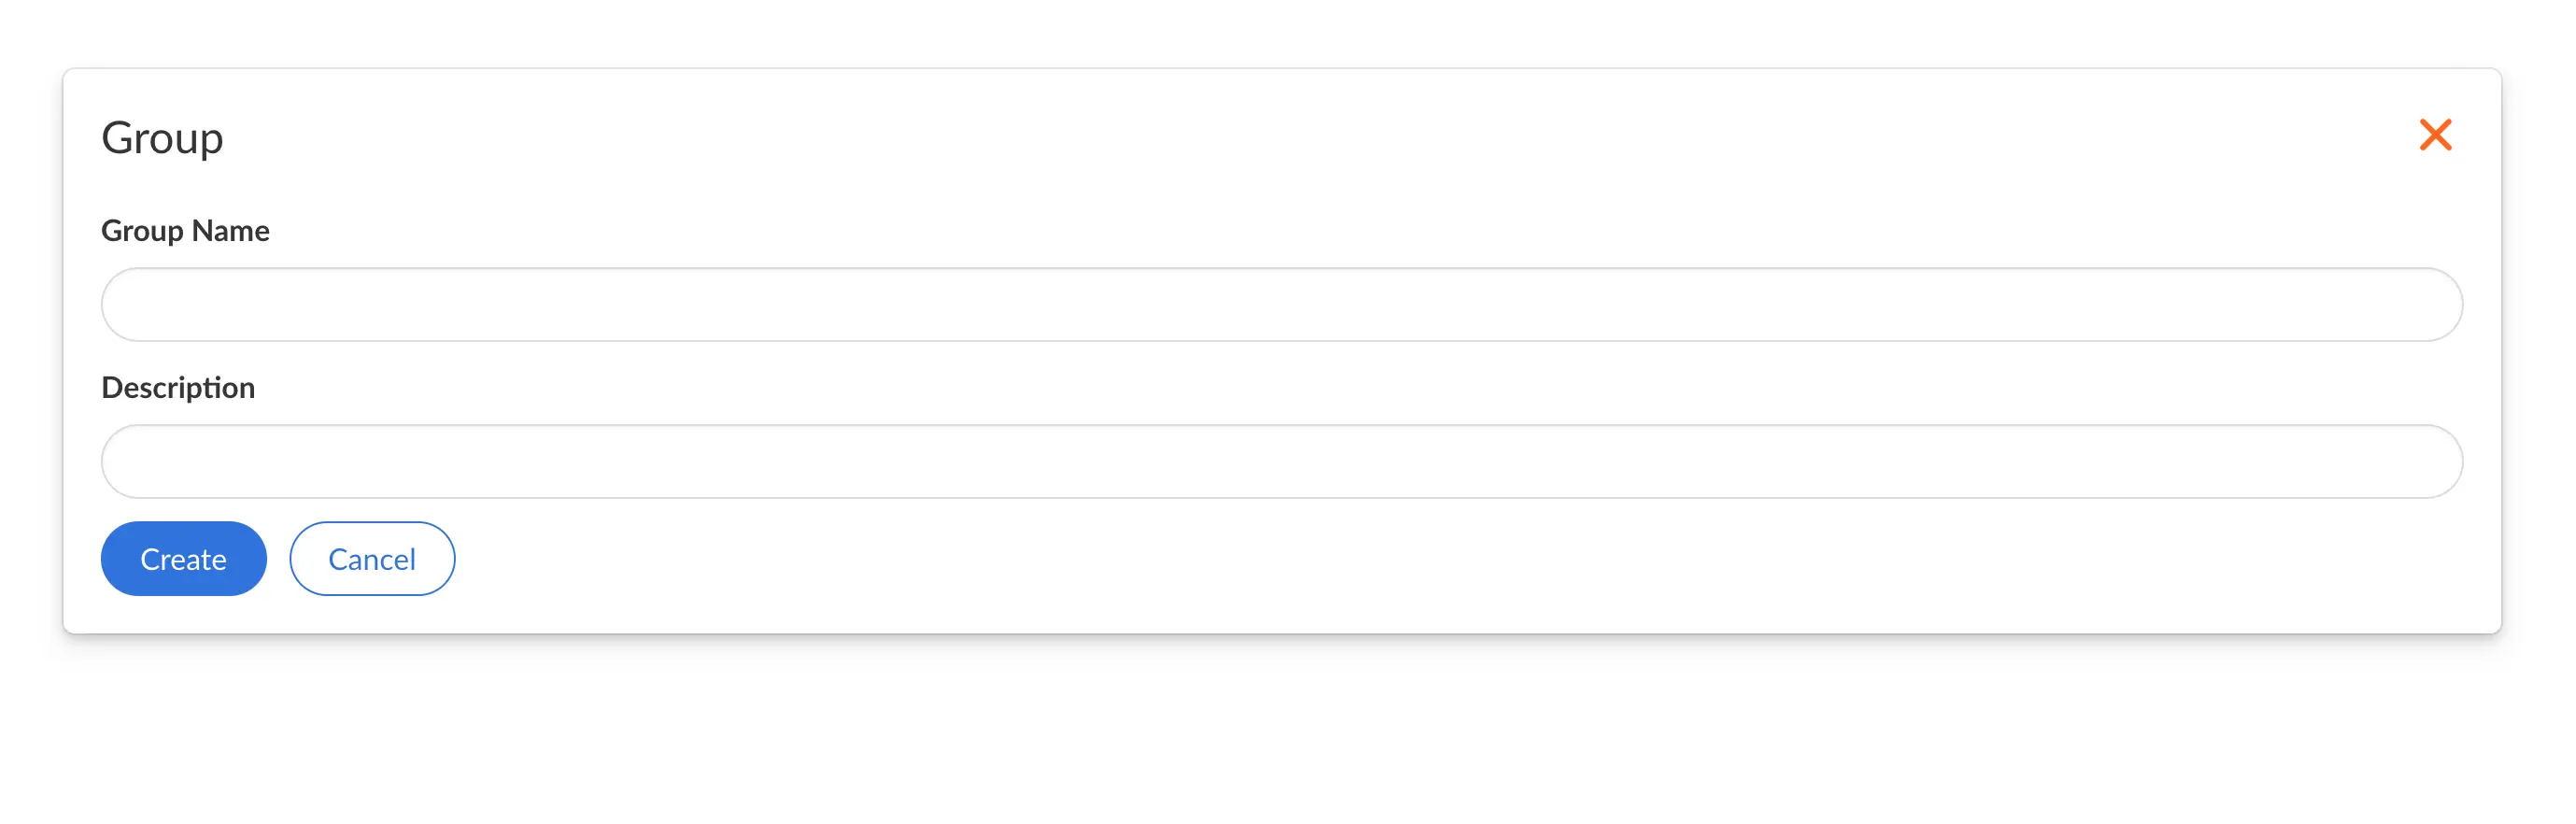The height and width of the screenshot is (824, 2576).
Task: Click the "Group" heading text
Action: click(x=162, y=137)
